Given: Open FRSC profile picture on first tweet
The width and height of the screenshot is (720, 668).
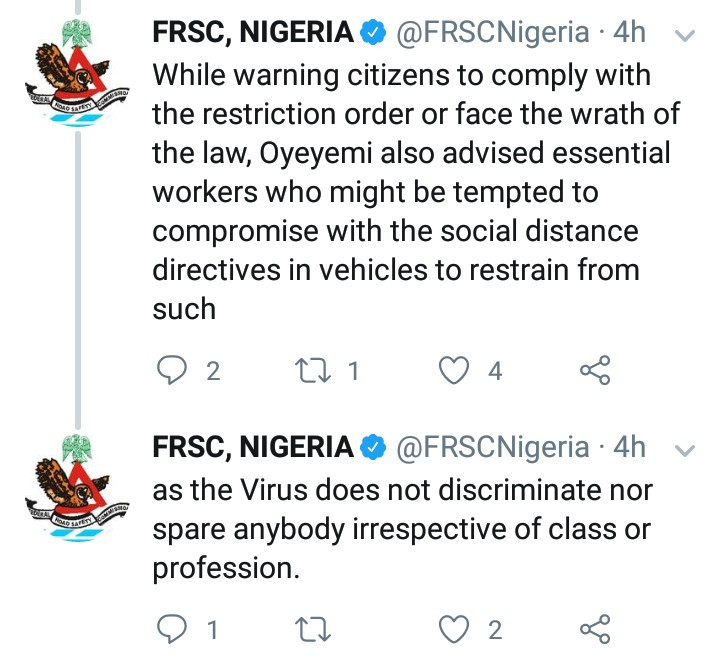Looking at the screenshot, I should pos(77,72).
